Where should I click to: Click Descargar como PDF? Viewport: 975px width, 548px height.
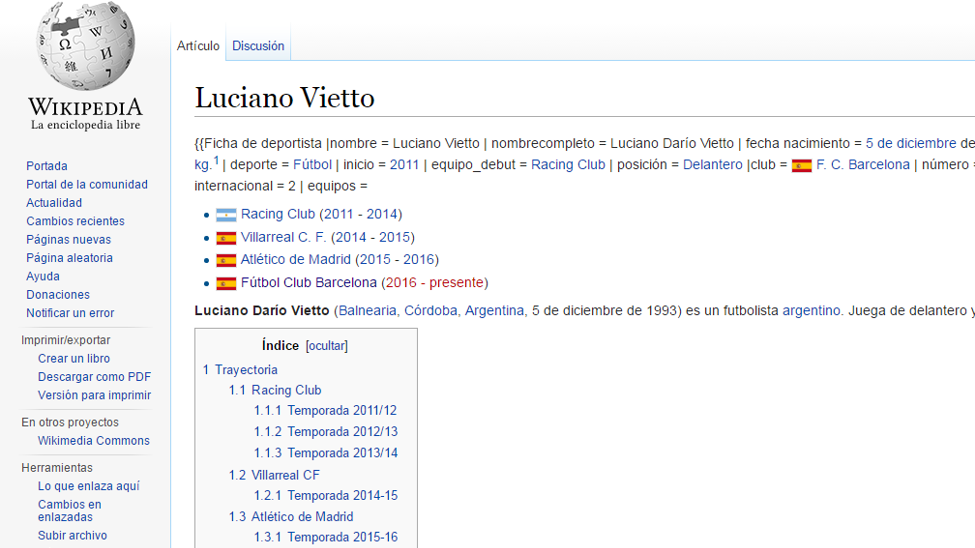click(x=94, y=377)
